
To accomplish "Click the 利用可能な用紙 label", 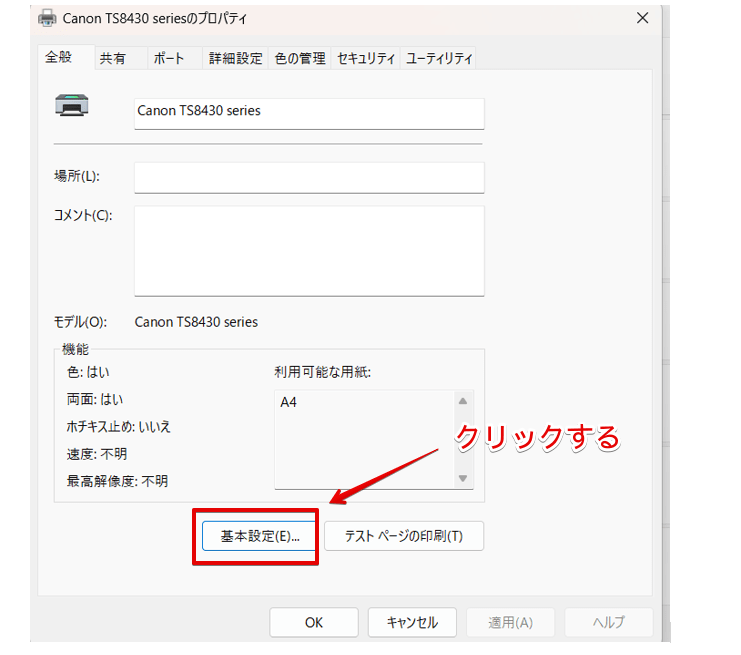I will (x=323, y=372).
